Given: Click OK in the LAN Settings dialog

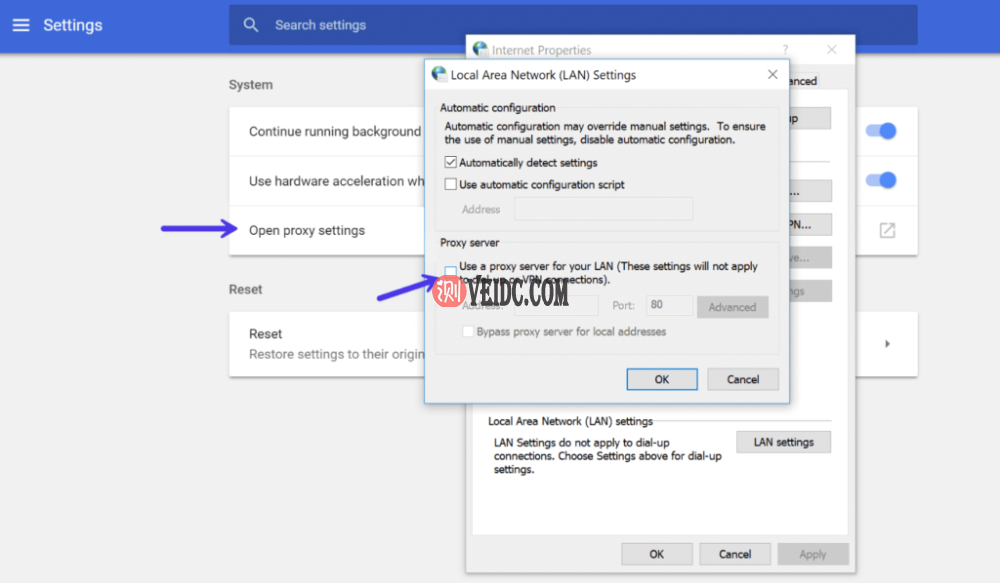Looking at the screenshot, I should pyautogui.click(x=661, y=379).
